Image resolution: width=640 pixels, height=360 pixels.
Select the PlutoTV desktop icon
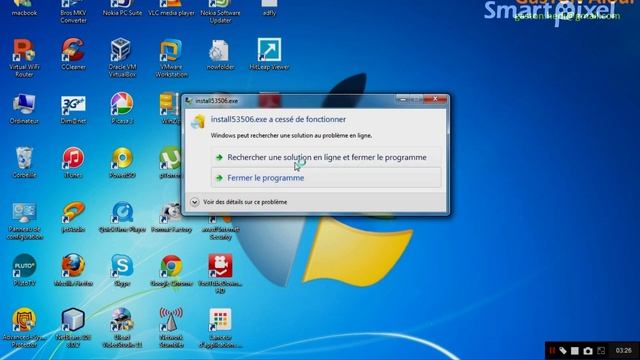[24, 270]
